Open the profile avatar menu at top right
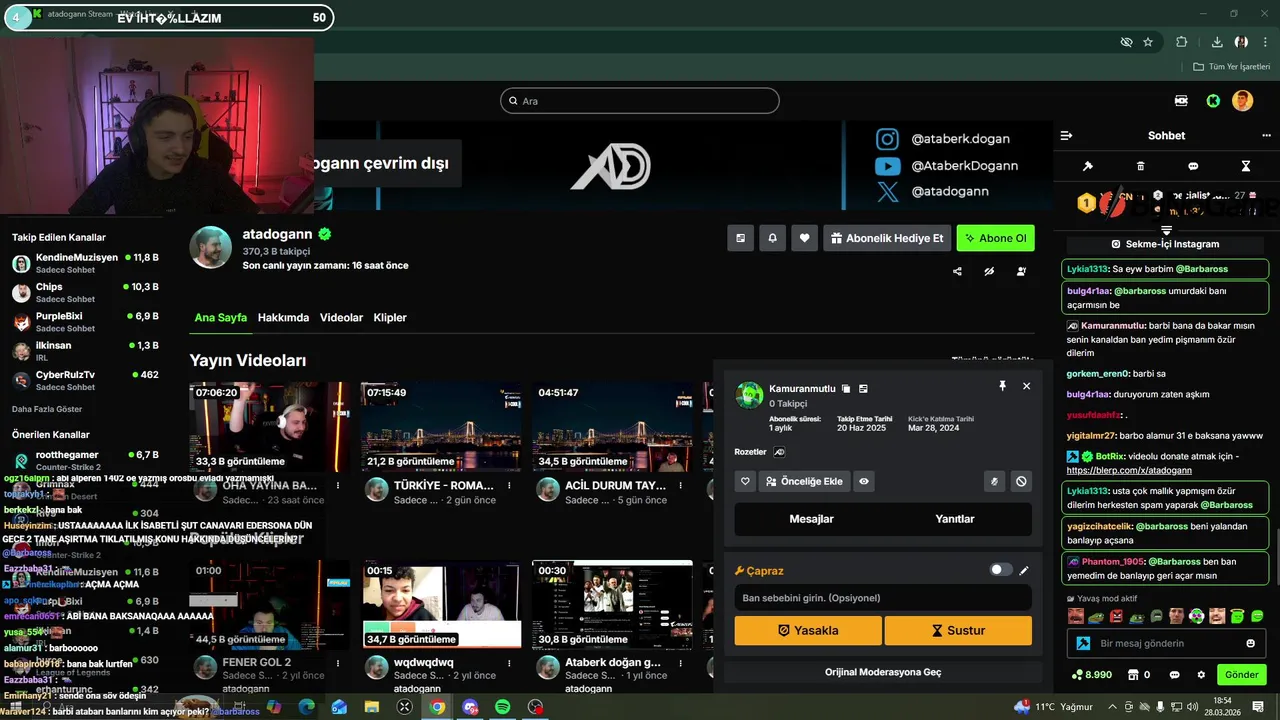1280x720 pixels. (1242, 101)
